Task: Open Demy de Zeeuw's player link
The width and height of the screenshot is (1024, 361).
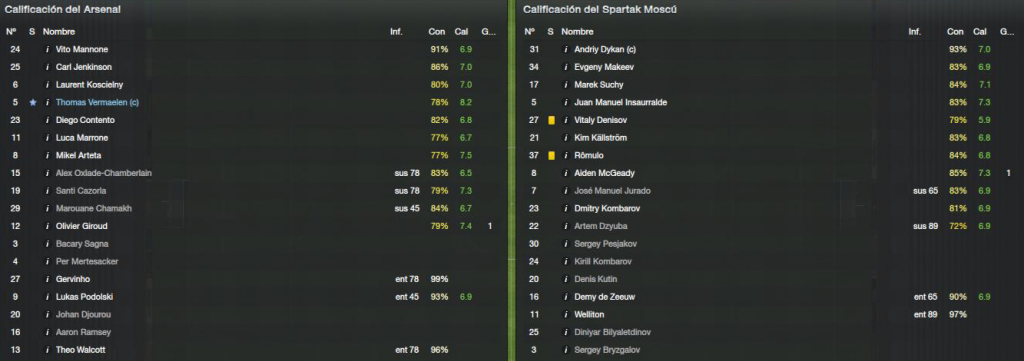Action: [604, 297]
